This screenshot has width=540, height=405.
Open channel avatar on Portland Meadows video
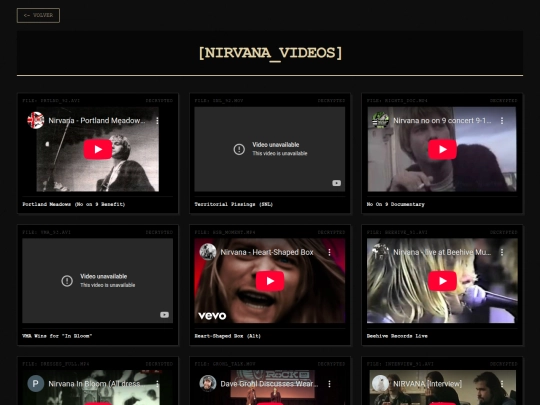tap(35, 120)
